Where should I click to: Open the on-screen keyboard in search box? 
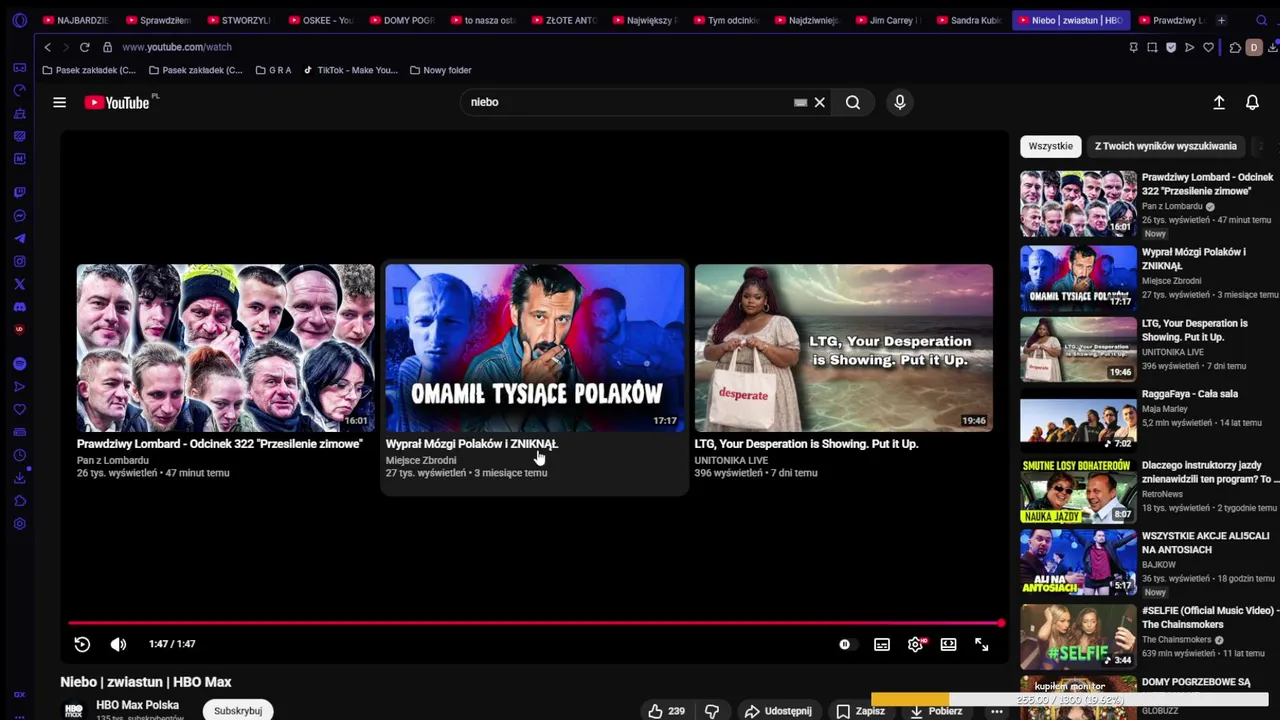(800, 102)
